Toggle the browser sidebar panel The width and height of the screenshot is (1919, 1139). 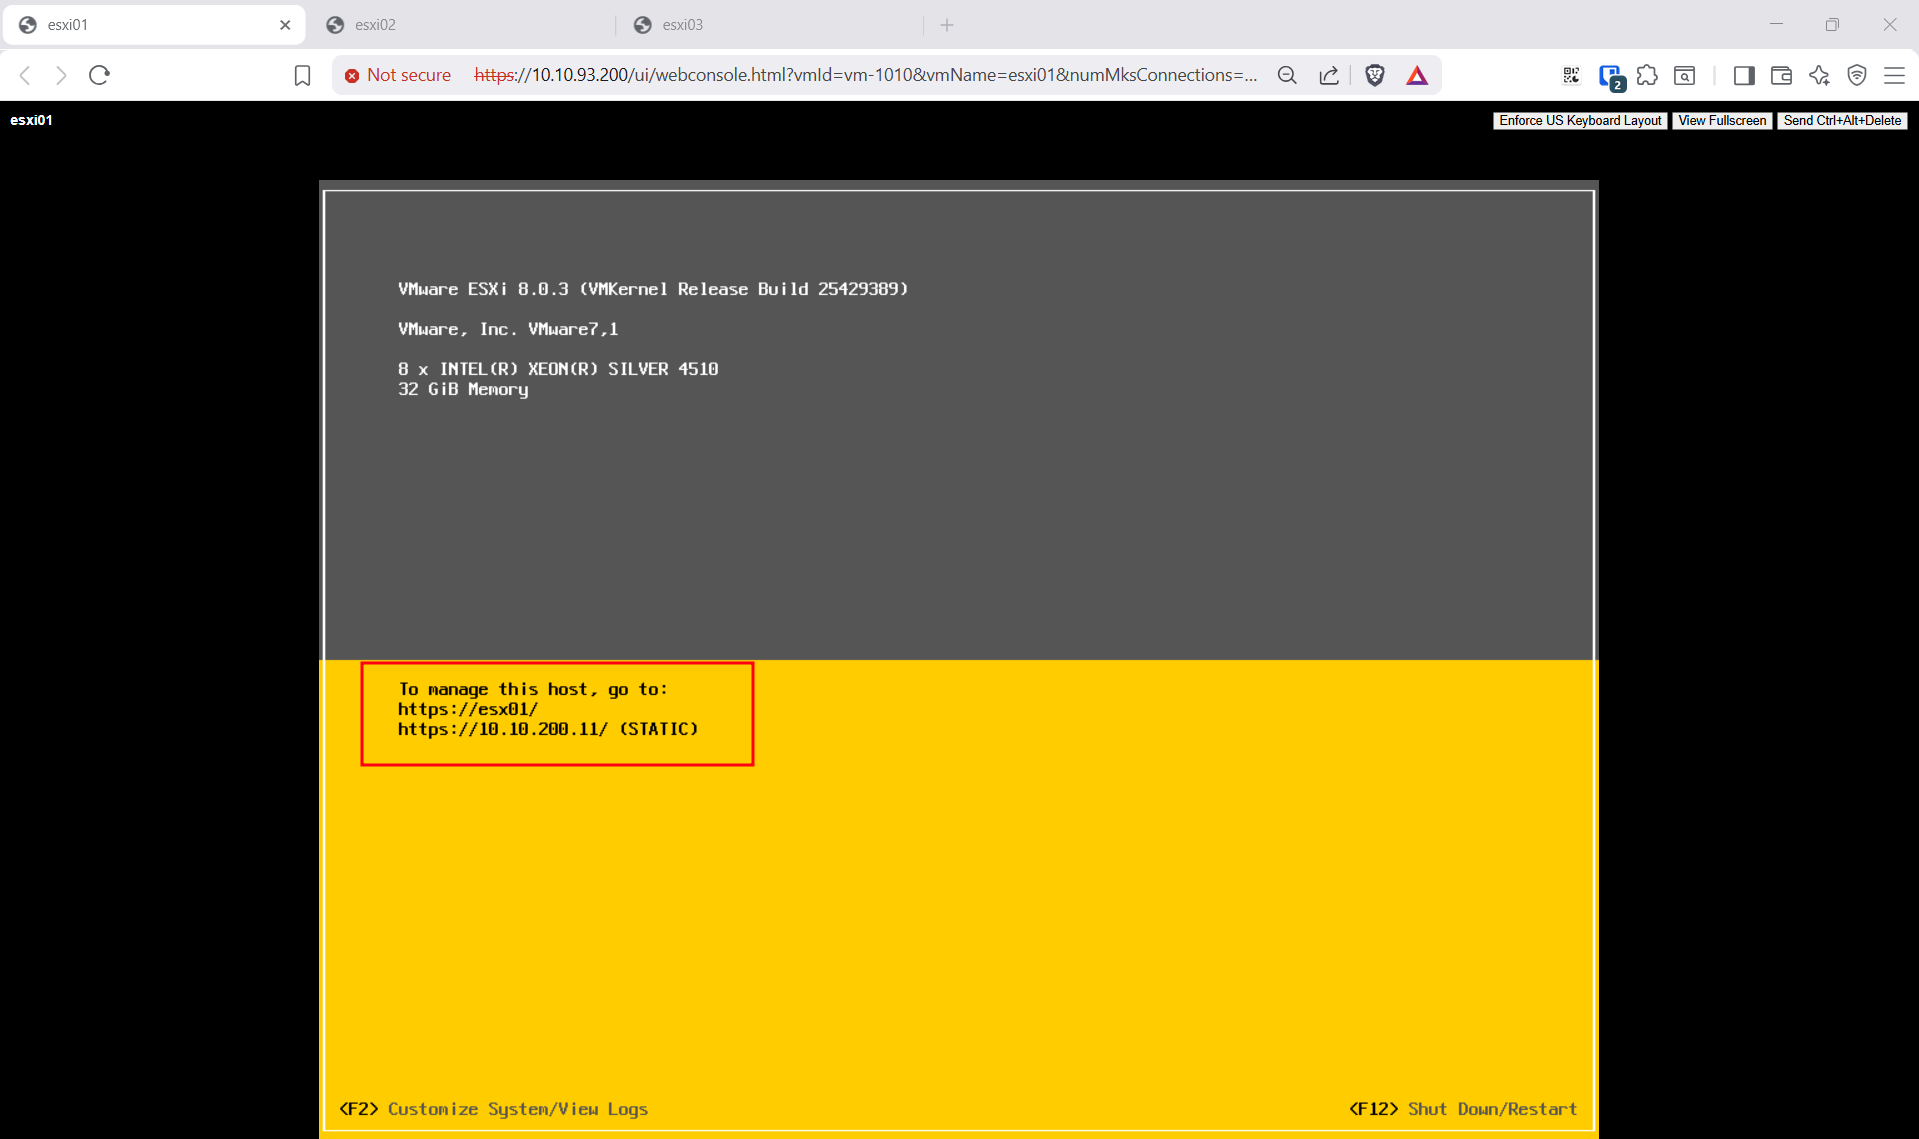[1744, 75]
